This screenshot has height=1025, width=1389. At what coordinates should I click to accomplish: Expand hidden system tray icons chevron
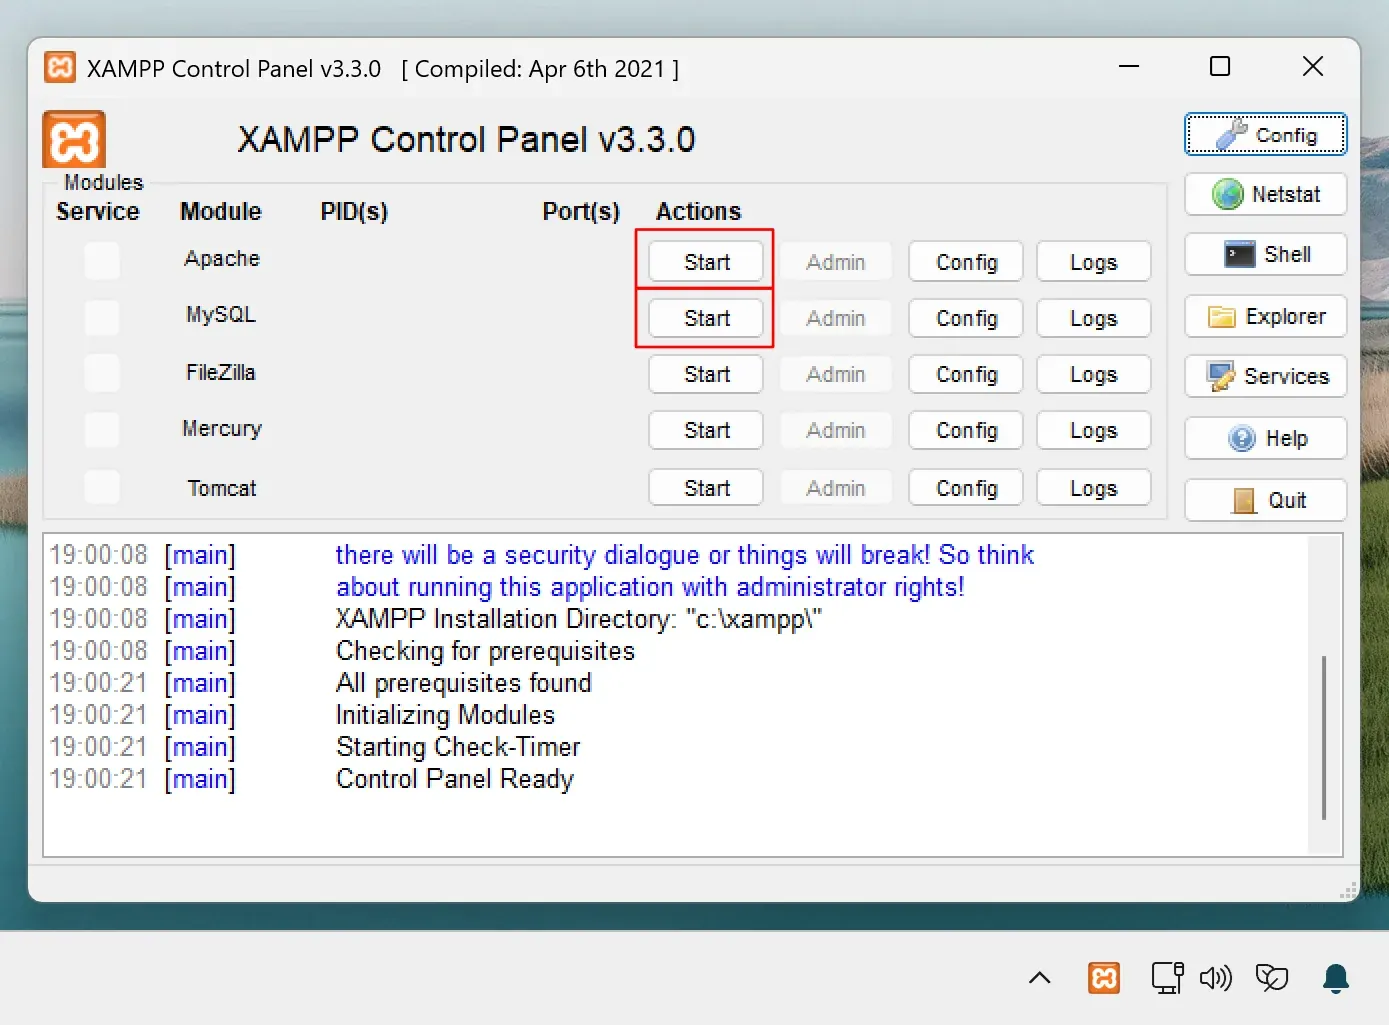point(1039,977)
